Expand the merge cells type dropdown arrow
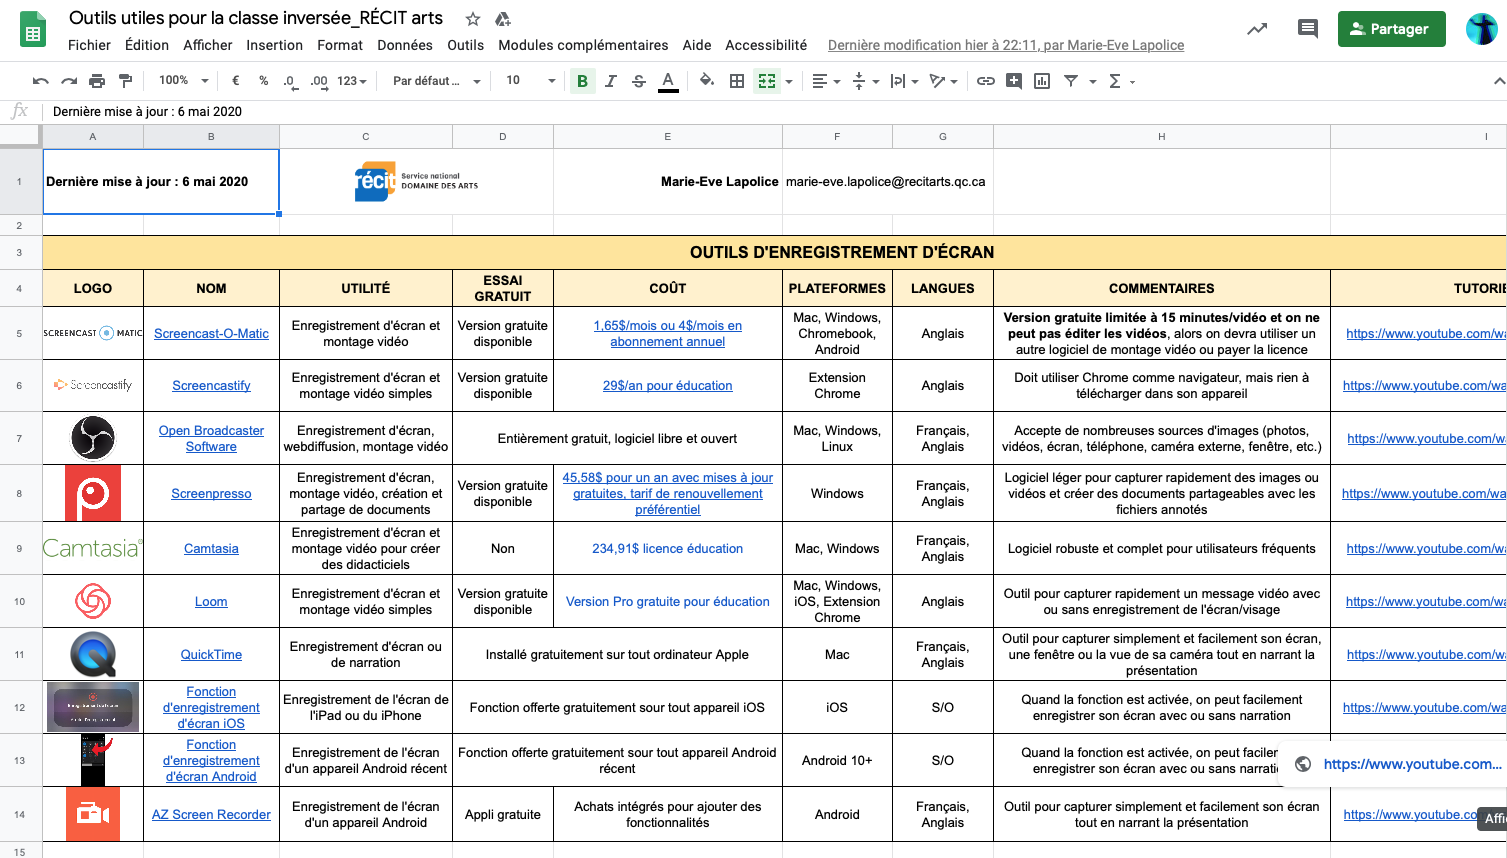 point(789,82)
